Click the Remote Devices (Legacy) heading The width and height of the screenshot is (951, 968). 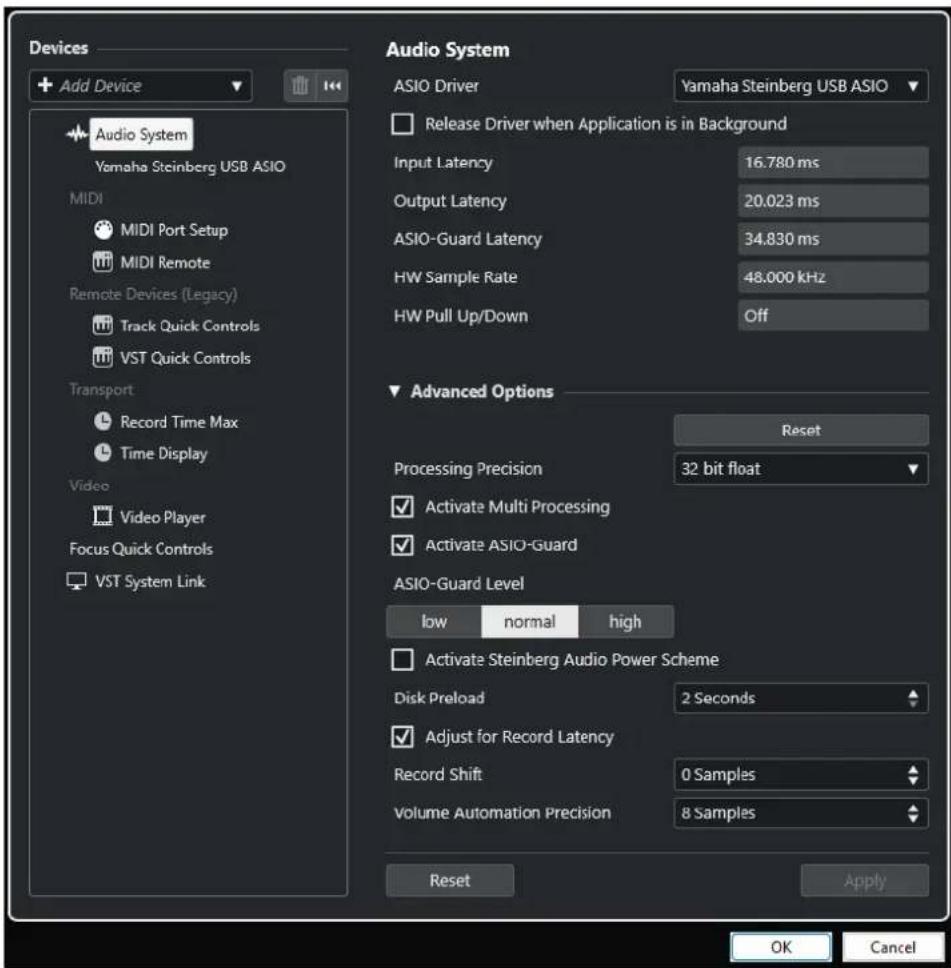click(153, 294)
